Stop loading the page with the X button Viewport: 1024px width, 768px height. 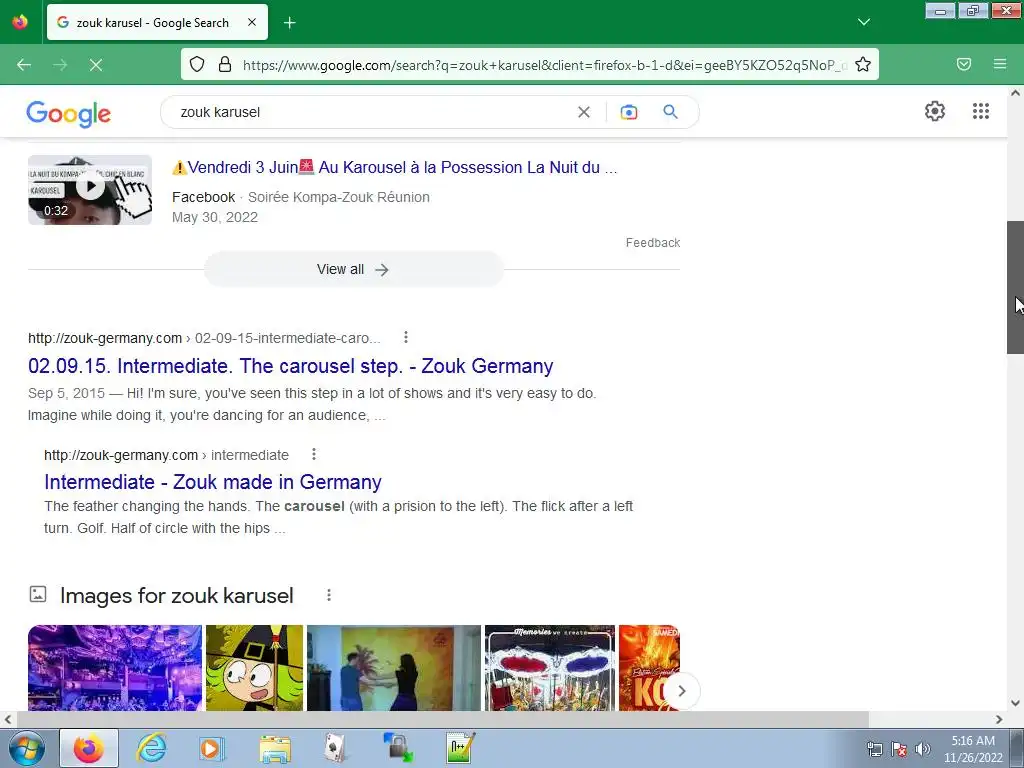tap(96, 65)
